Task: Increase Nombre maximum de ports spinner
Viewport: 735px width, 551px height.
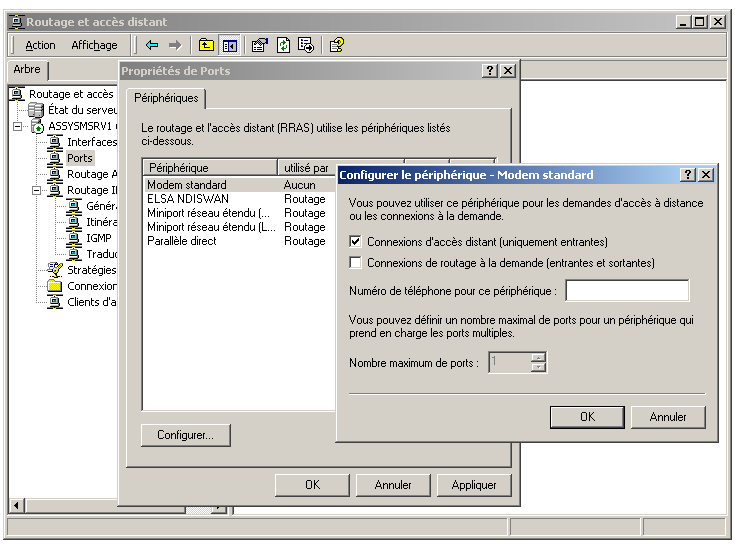Action: pos(539,357)
